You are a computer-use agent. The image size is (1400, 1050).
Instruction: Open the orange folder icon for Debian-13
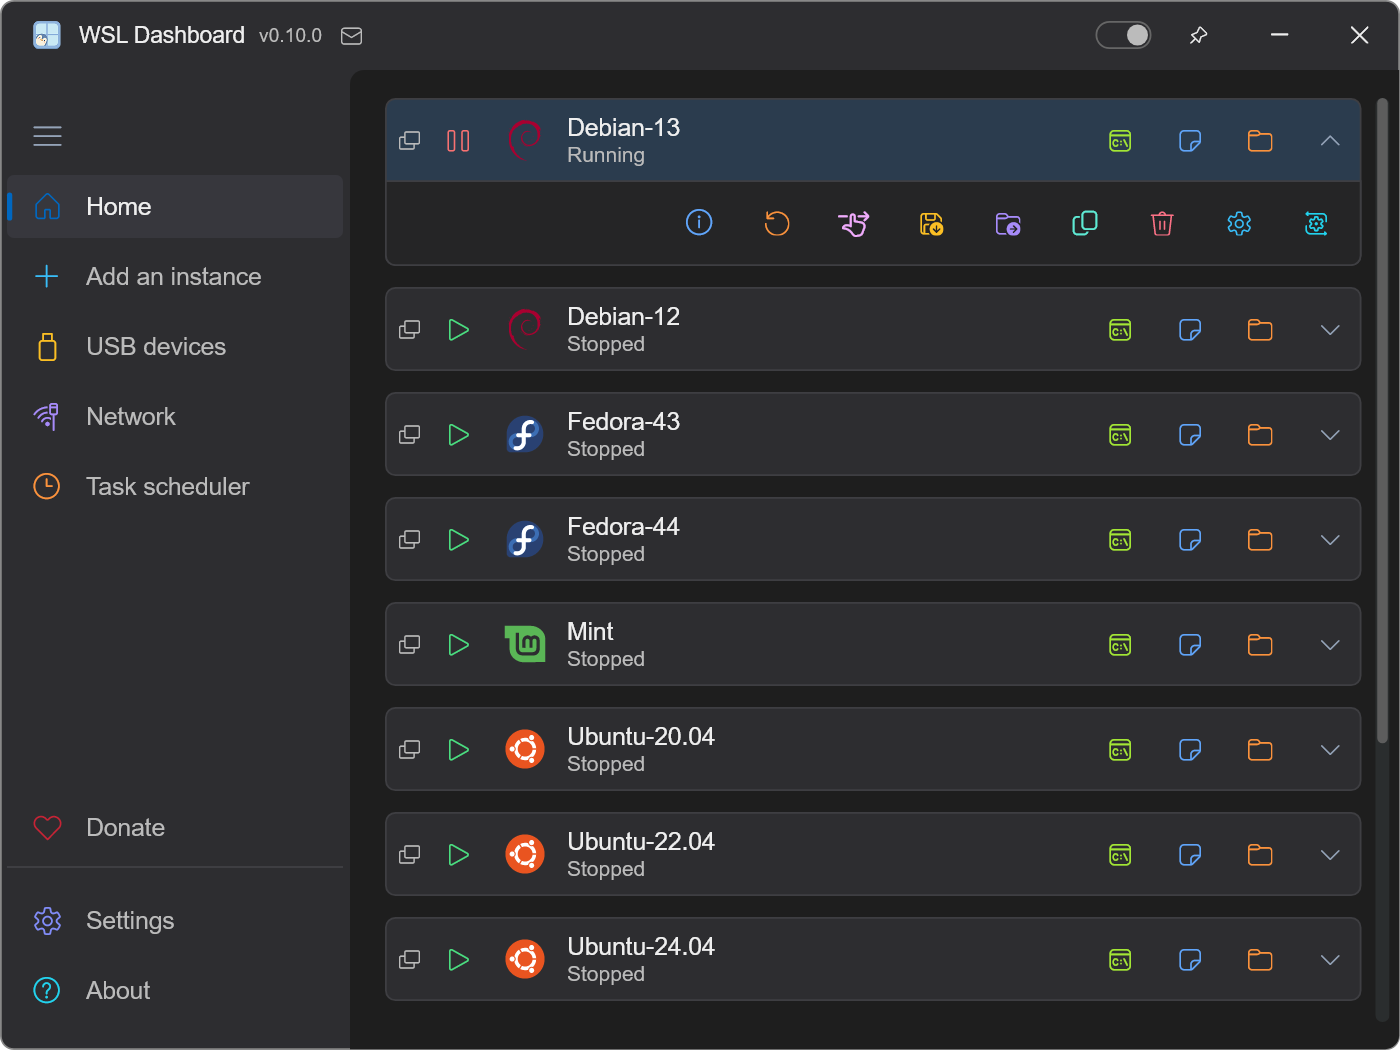[1260, 141]
